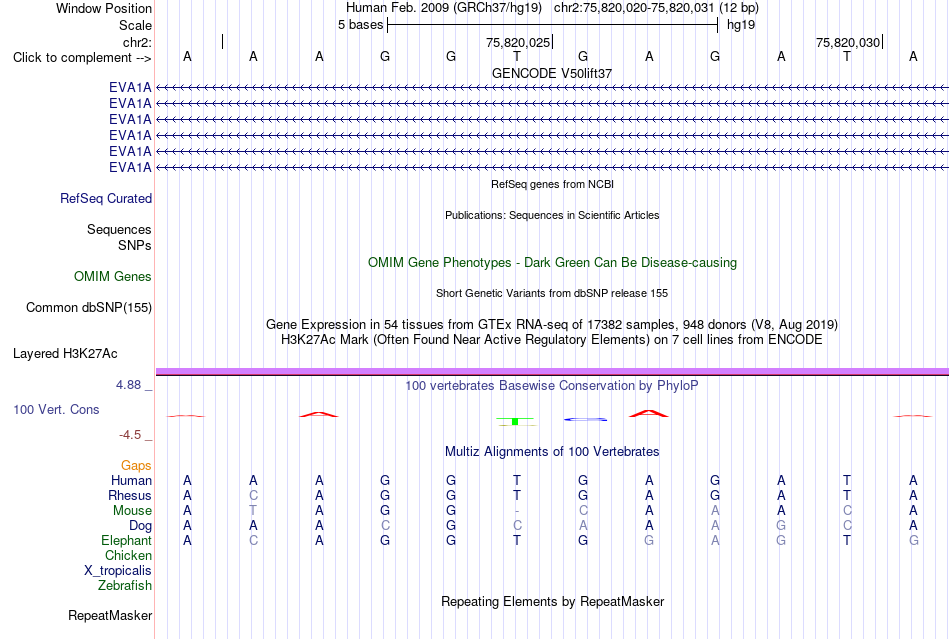Click the lone C base in the Elephant row

pos(253,541)
